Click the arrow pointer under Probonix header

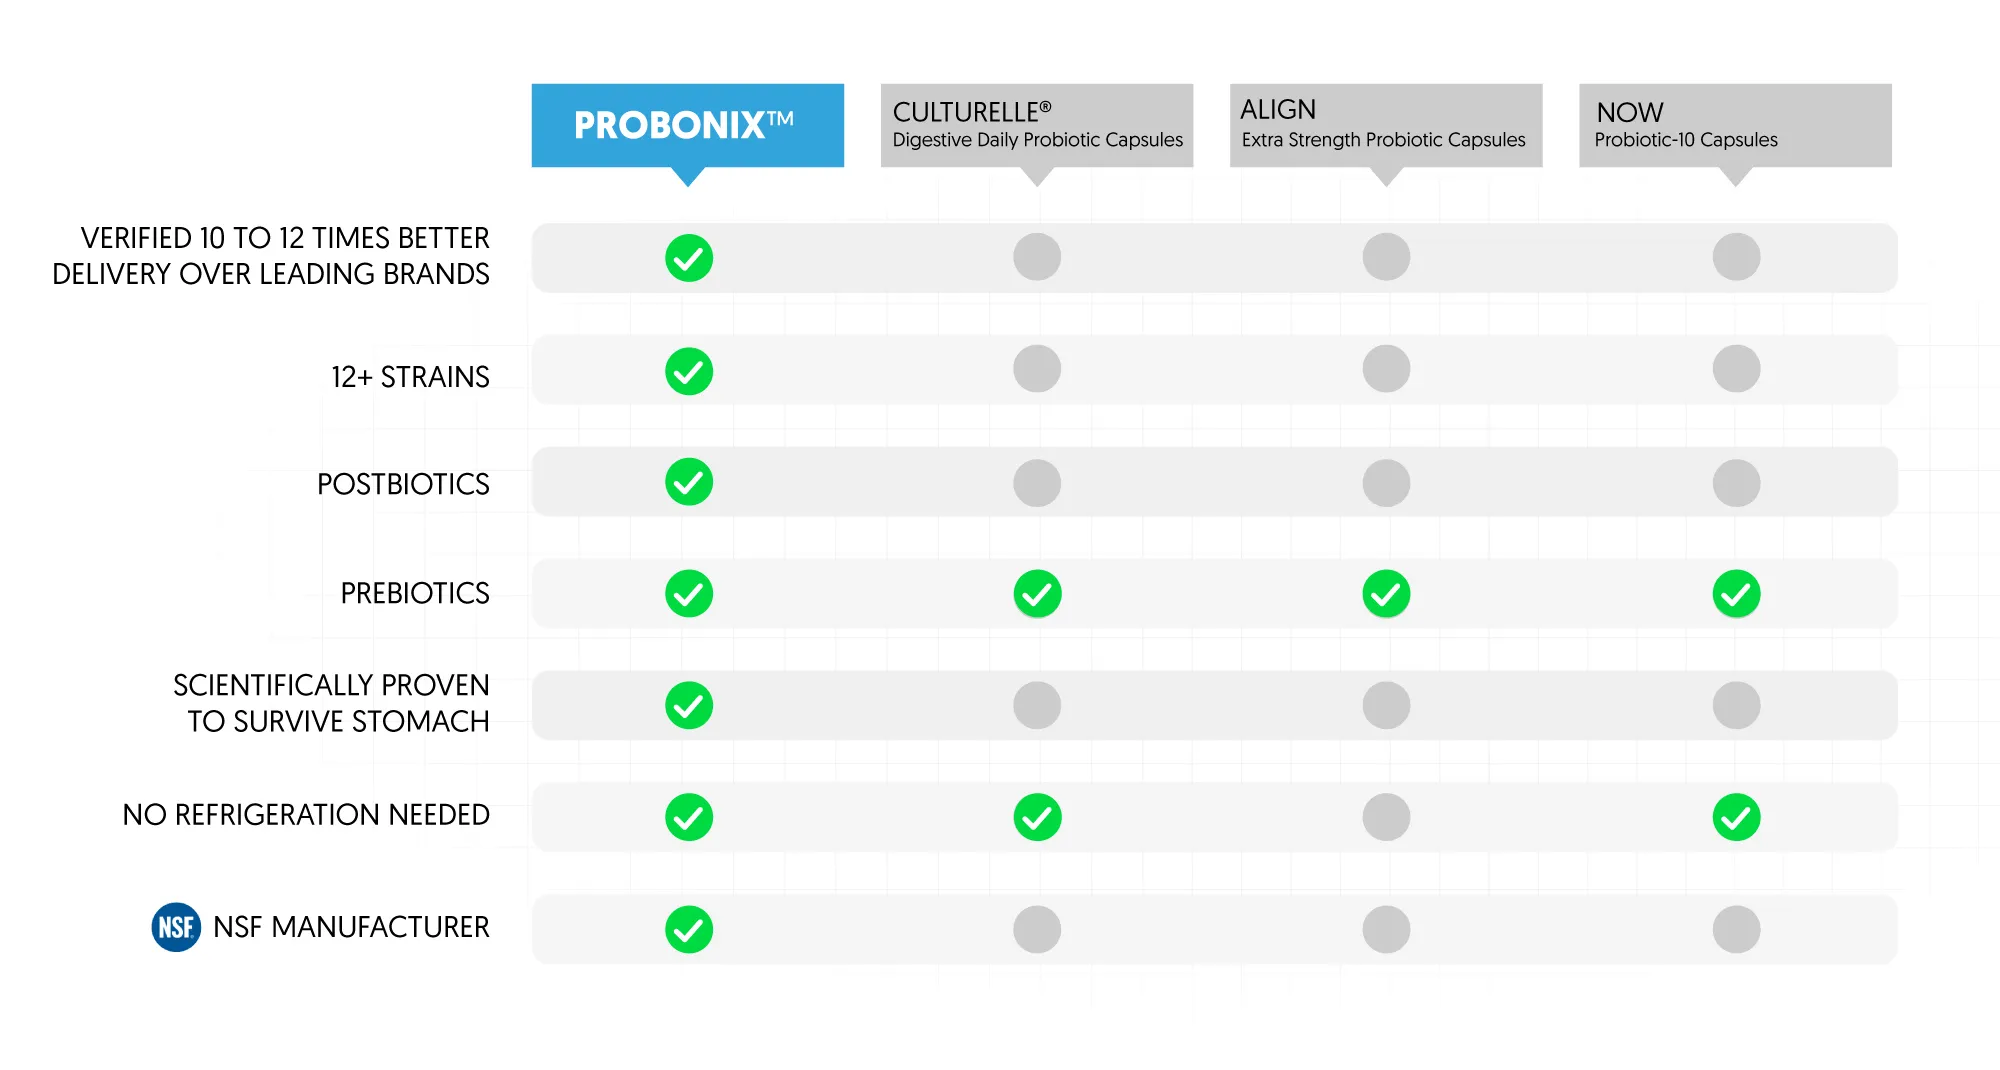(x=688, y=177)
